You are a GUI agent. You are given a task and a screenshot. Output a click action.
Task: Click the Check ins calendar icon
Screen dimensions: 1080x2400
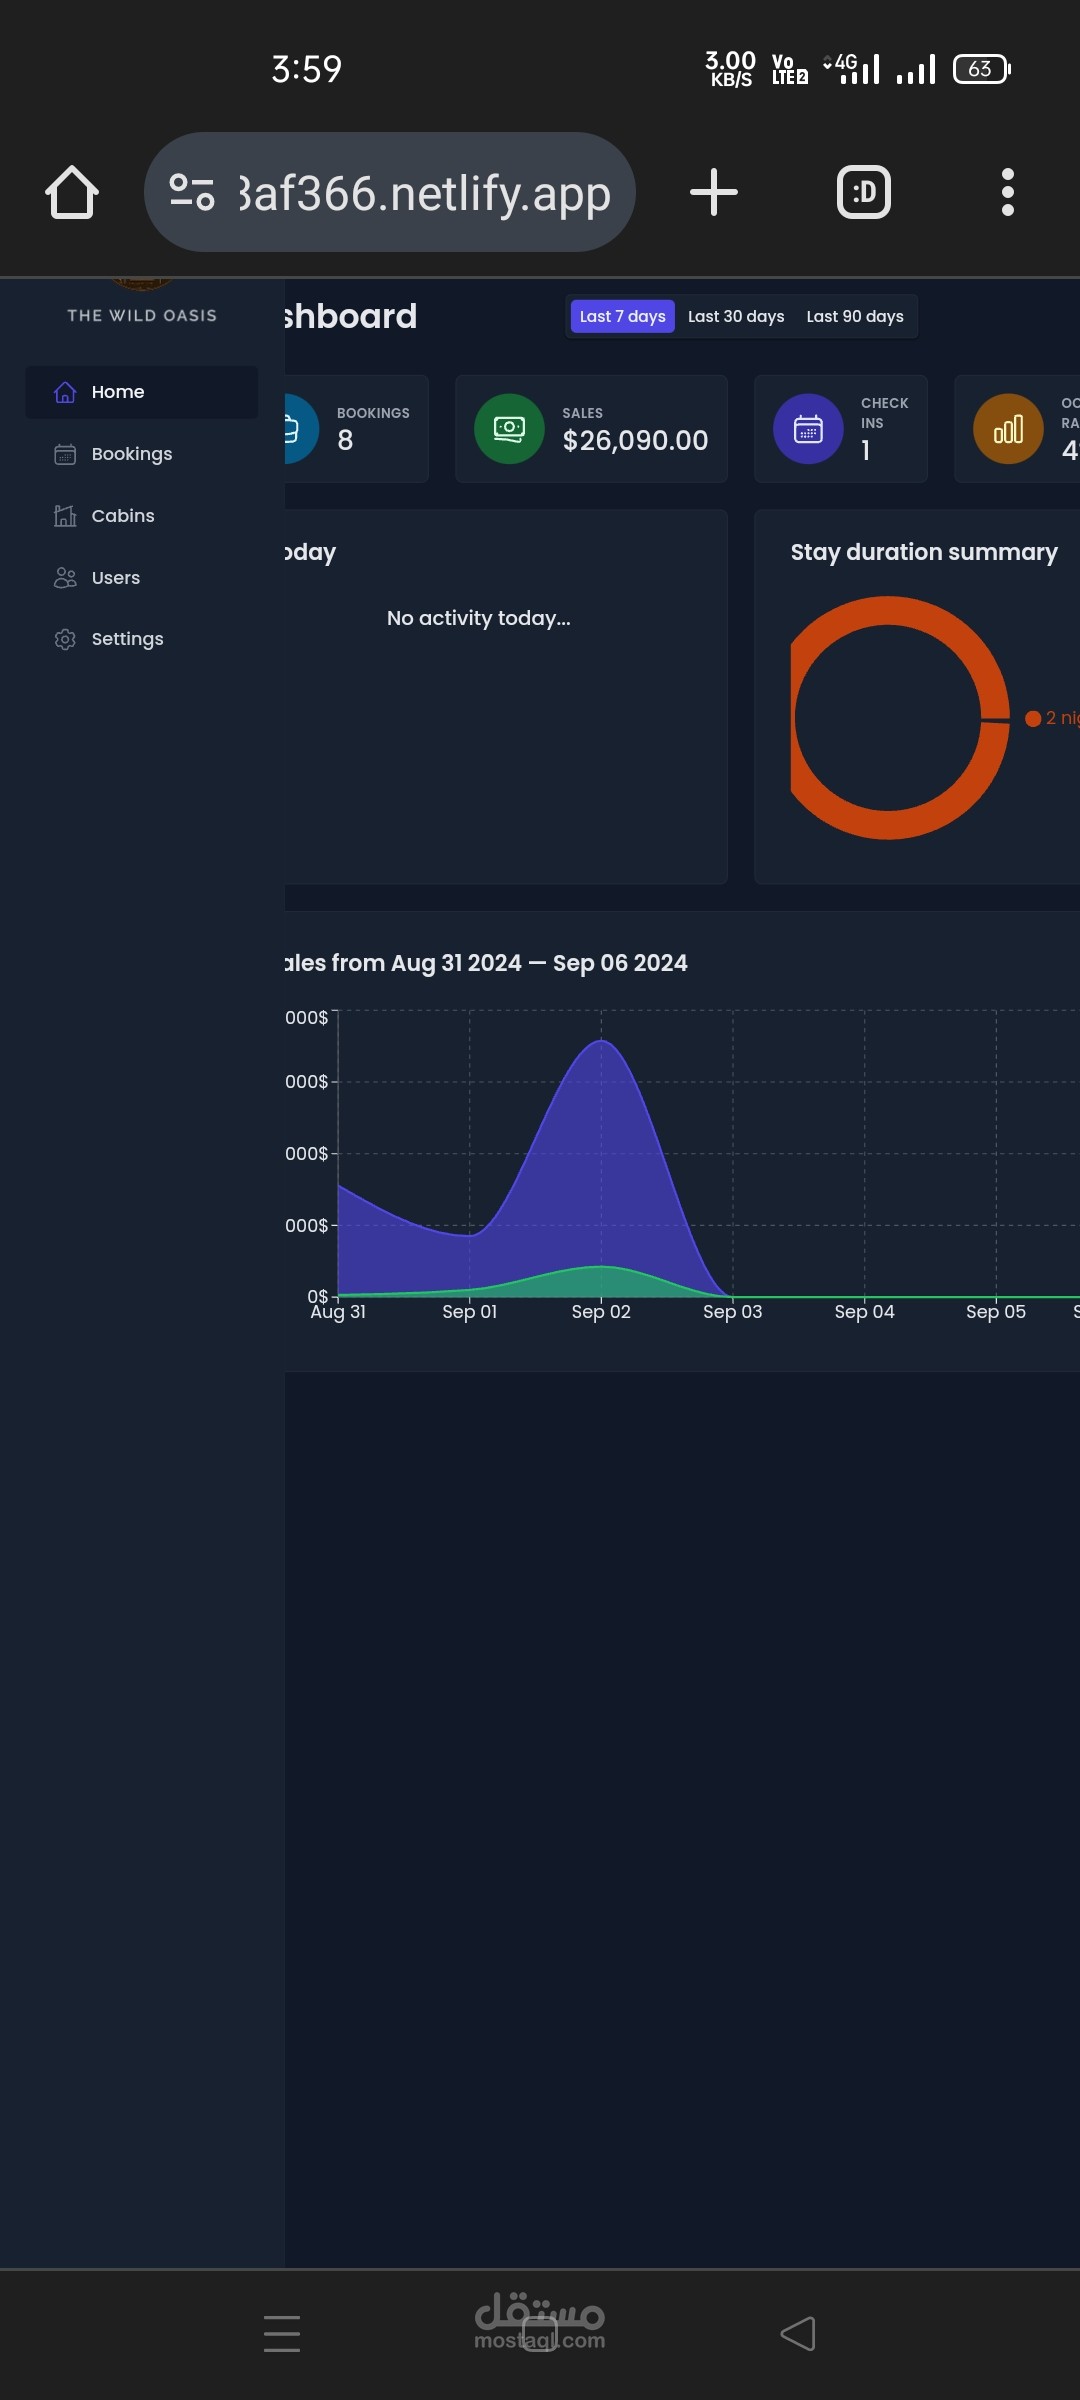pos(808,429)
